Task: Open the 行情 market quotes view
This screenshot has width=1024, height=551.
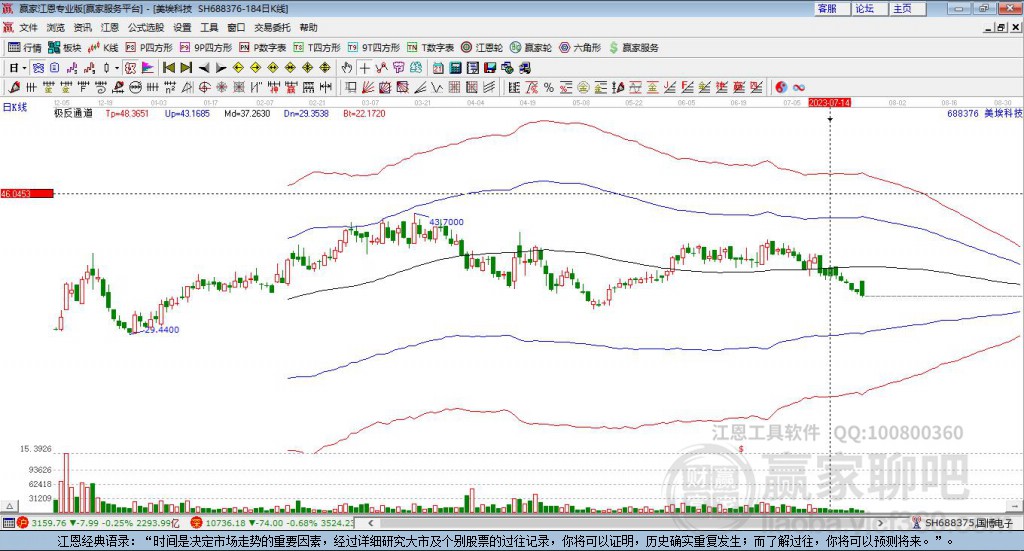Action: click(x=24, y=48)
